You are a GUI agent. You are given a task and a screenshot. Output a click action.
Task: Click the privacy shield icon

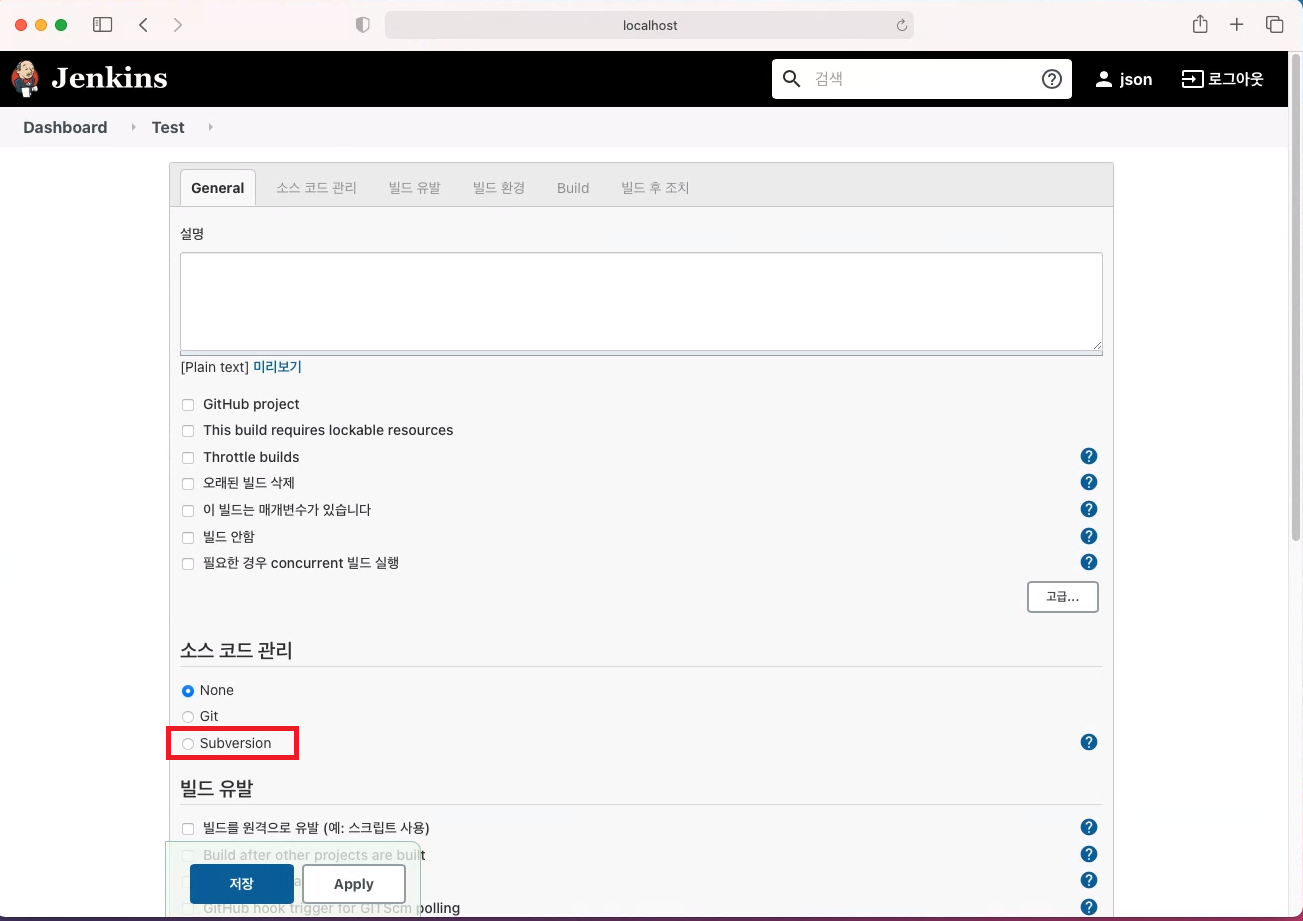pyautogui.click(x=363, y=25)
